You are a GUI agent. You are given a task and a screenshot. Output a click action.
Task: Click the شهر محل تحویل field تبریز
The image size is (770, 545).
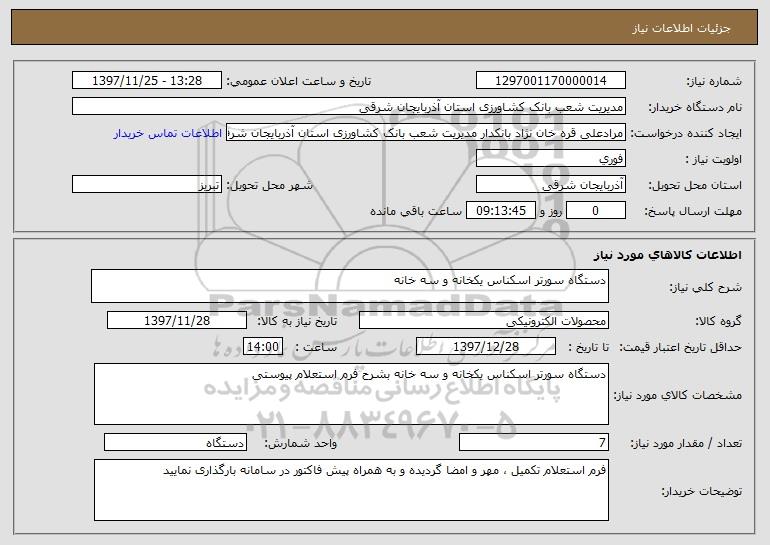[x=147, y=185]
